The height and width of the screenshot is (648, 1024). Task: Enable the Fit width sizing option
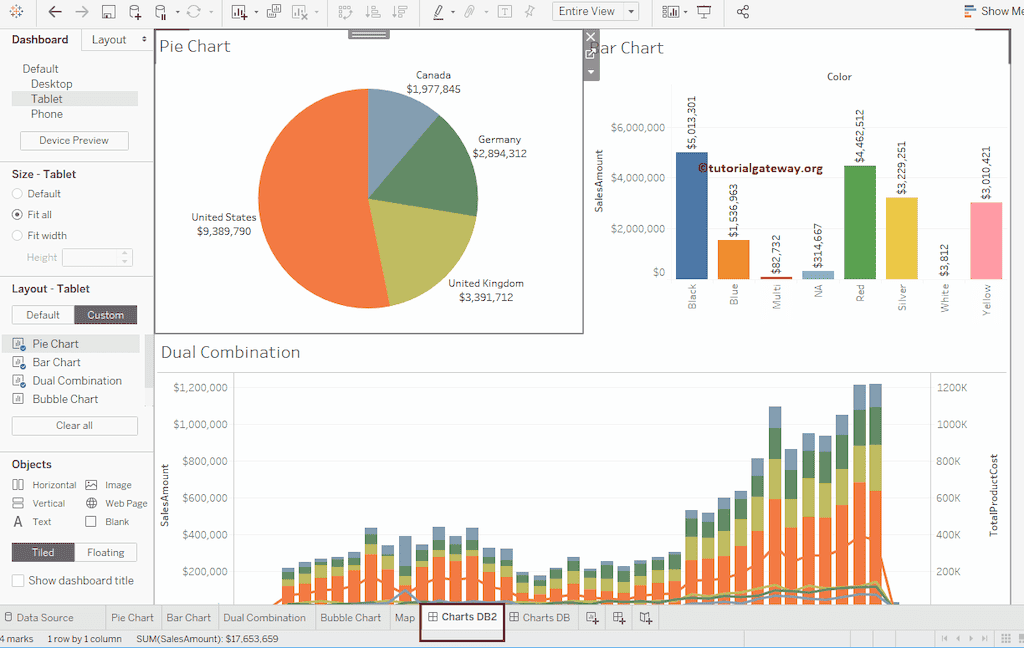(x=18, y=235)
